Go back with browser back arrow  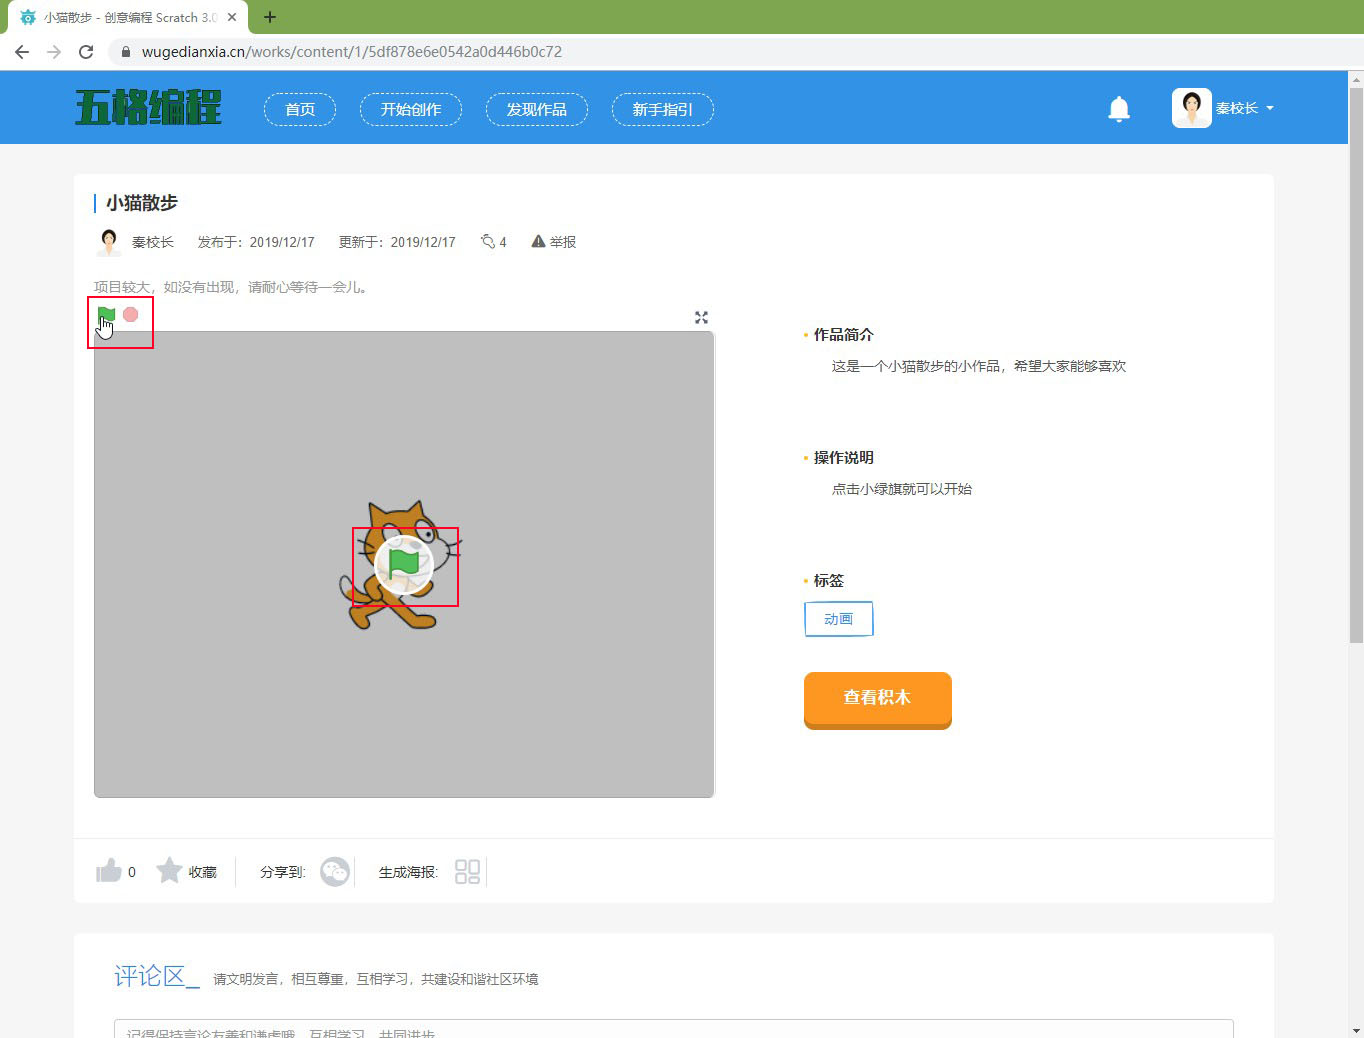pos(22,52)
